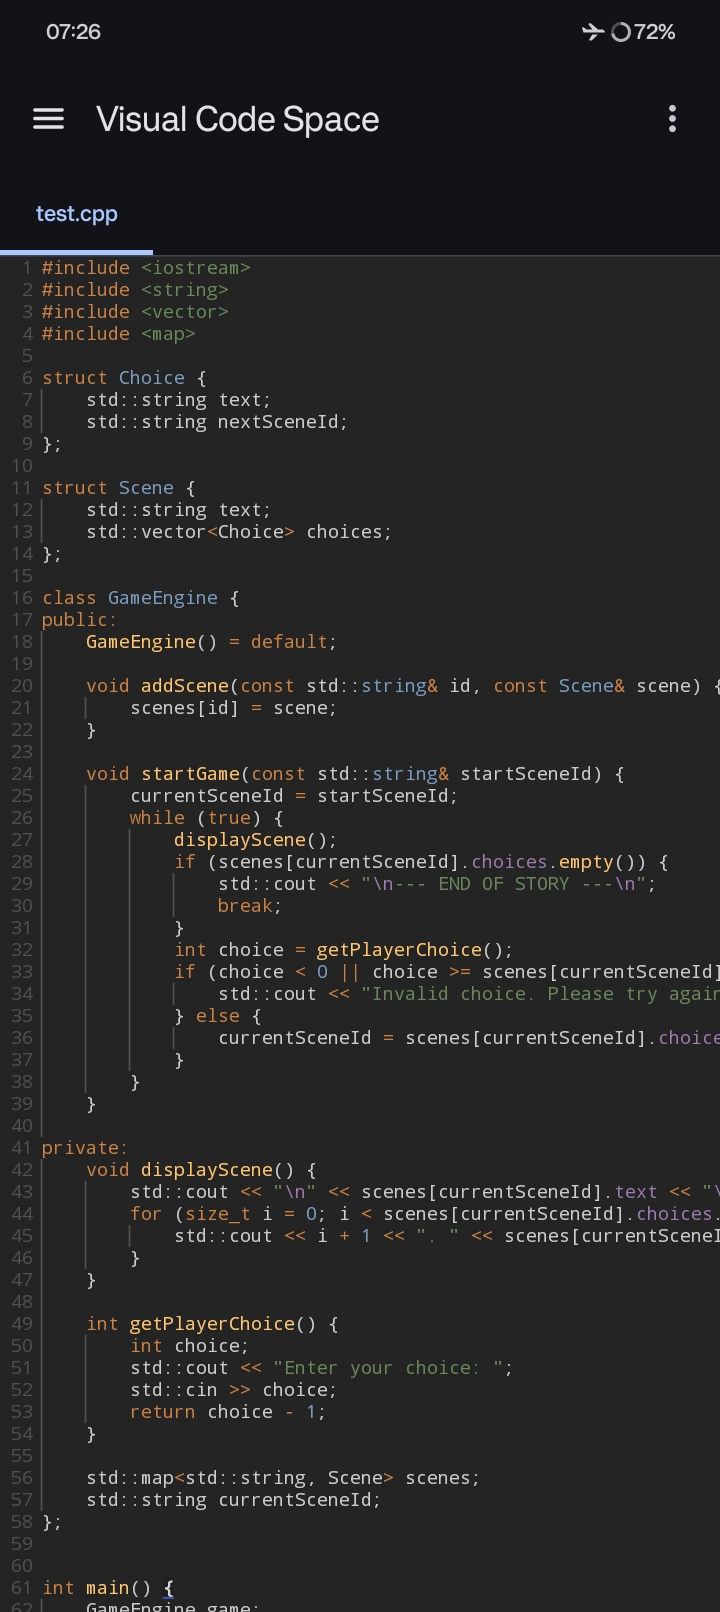Click the struct Scene declaration line

point(118,488)
